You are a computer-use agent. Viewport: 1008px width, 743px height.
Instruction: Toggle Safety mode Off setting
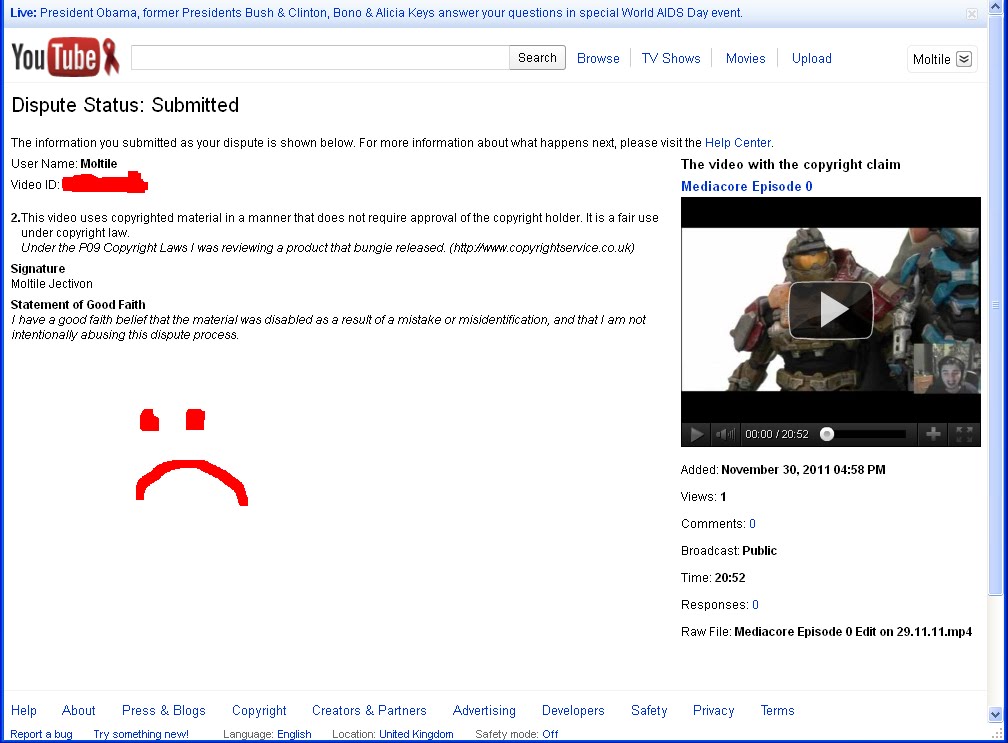pos(550,734)
